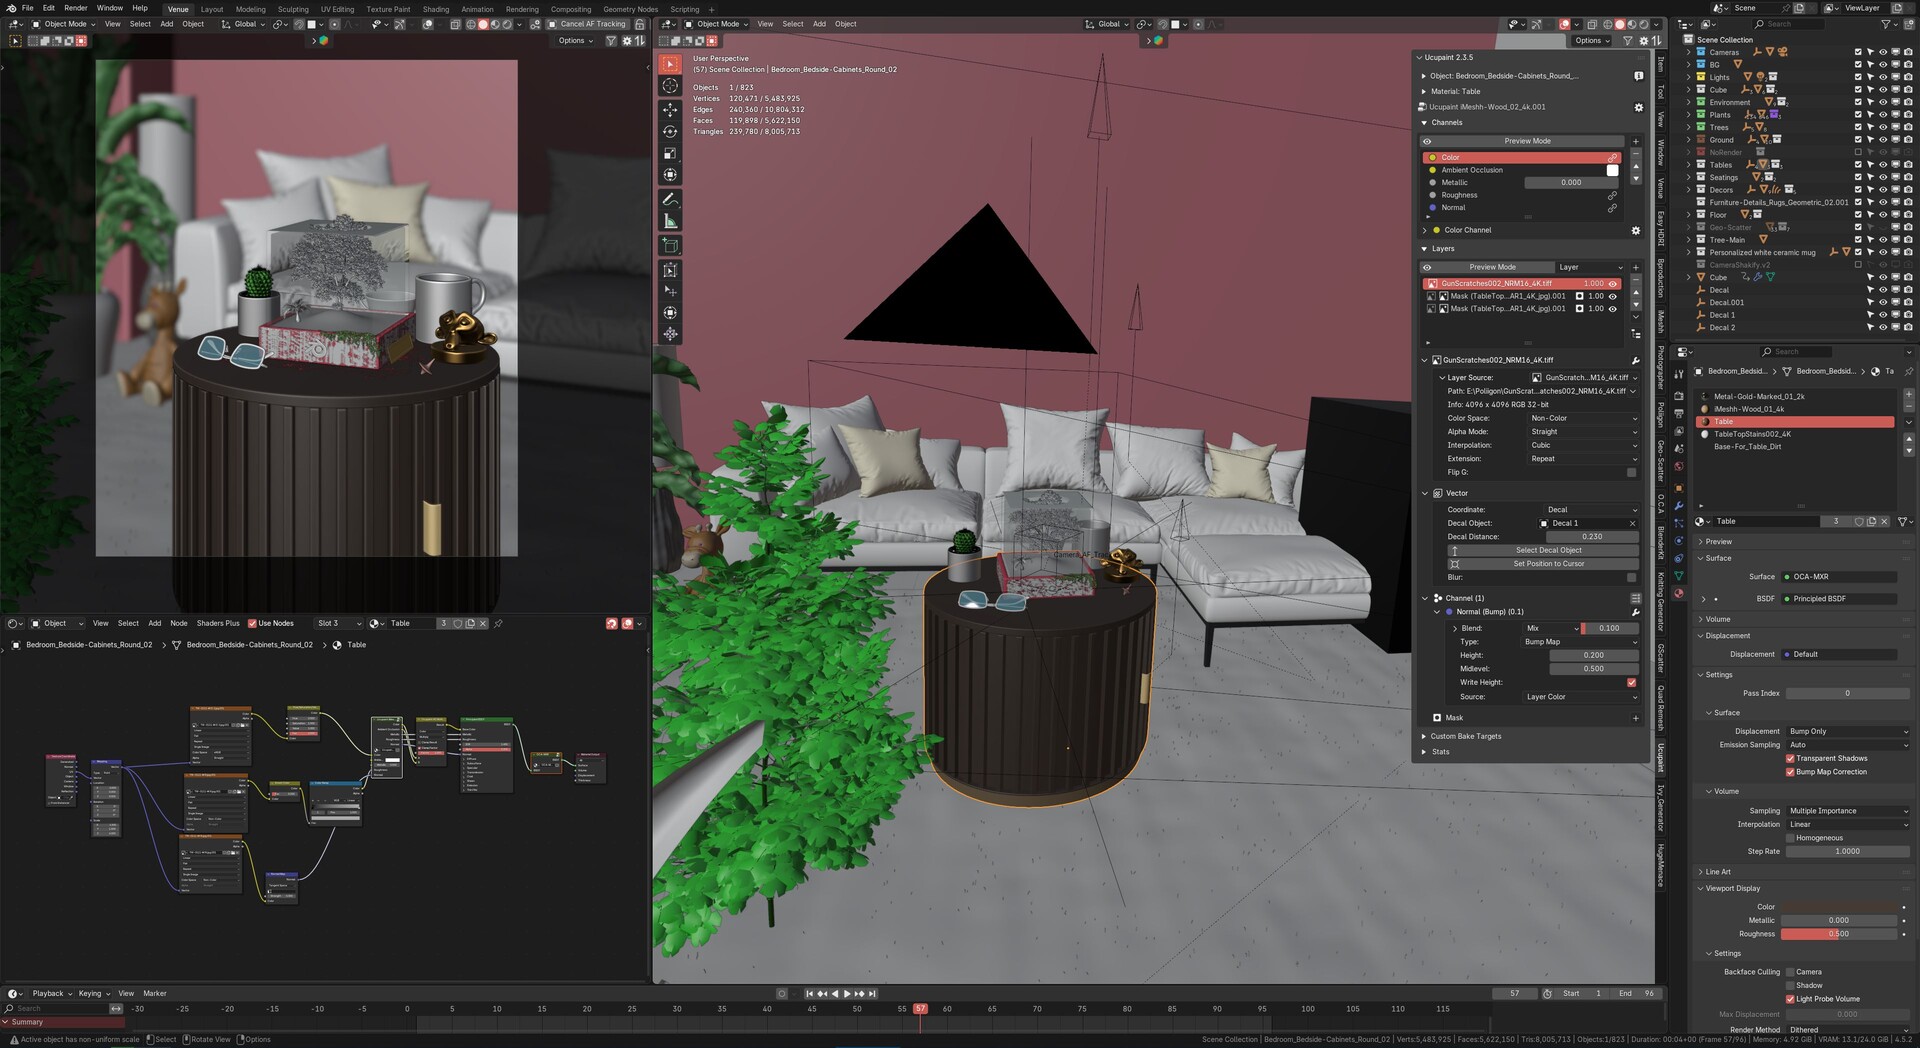Move selected Ucupaint layer down
1920x1048 pixels.
1636,304
